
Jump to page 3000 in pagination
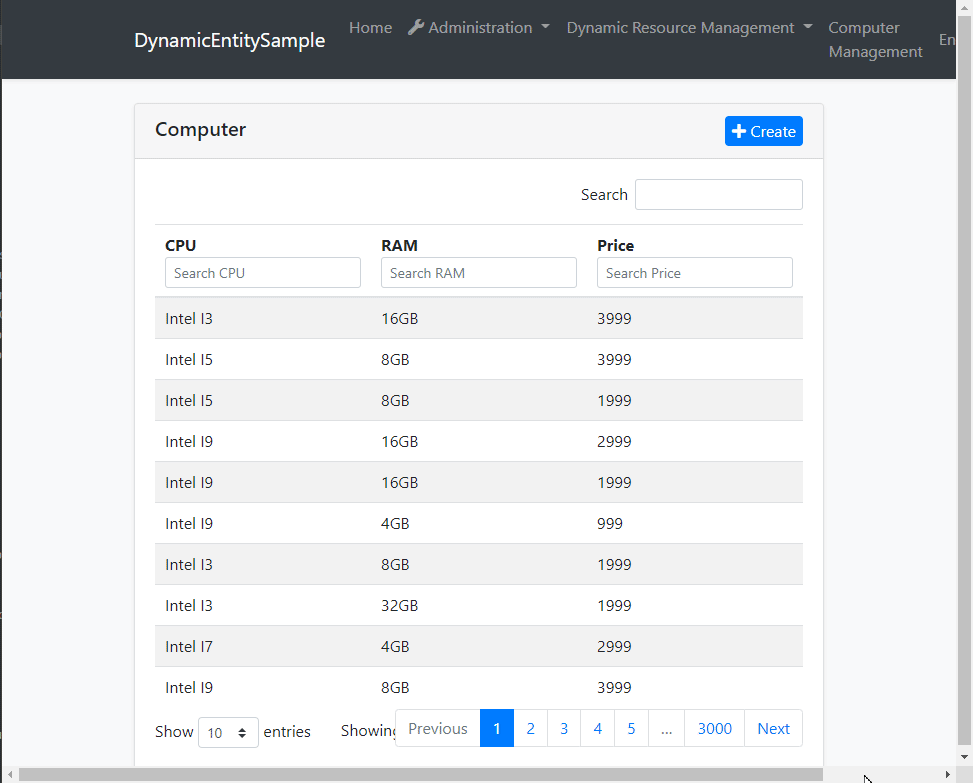point(714,728)
